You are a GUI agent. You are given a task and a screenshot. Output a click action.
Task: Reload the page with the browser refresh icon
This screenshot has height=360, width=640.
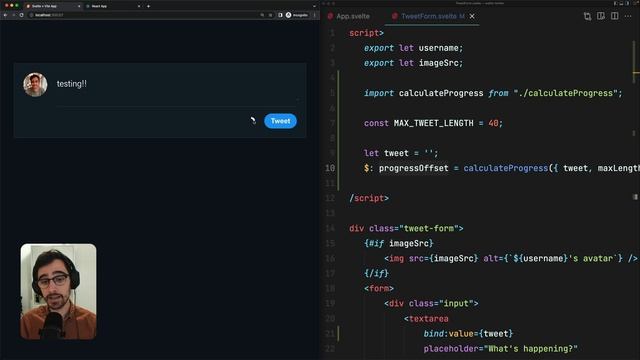click(x=22, y=15)
